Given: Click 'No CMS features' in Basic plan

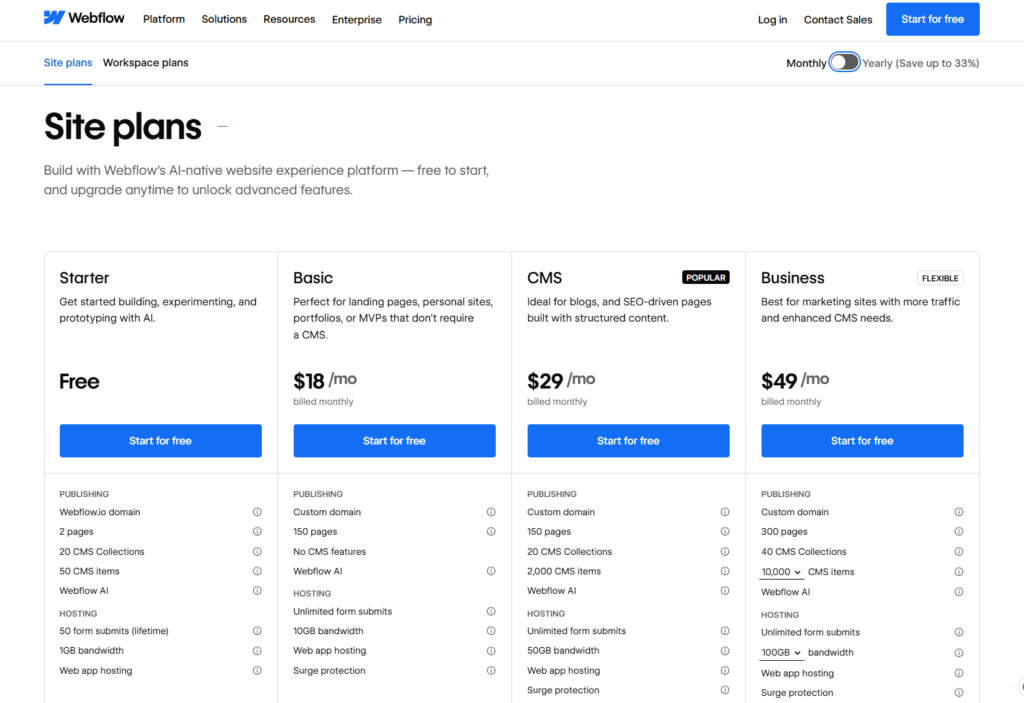Looking at the screenshot, I should pyautogui.click(x=330, y=551).
